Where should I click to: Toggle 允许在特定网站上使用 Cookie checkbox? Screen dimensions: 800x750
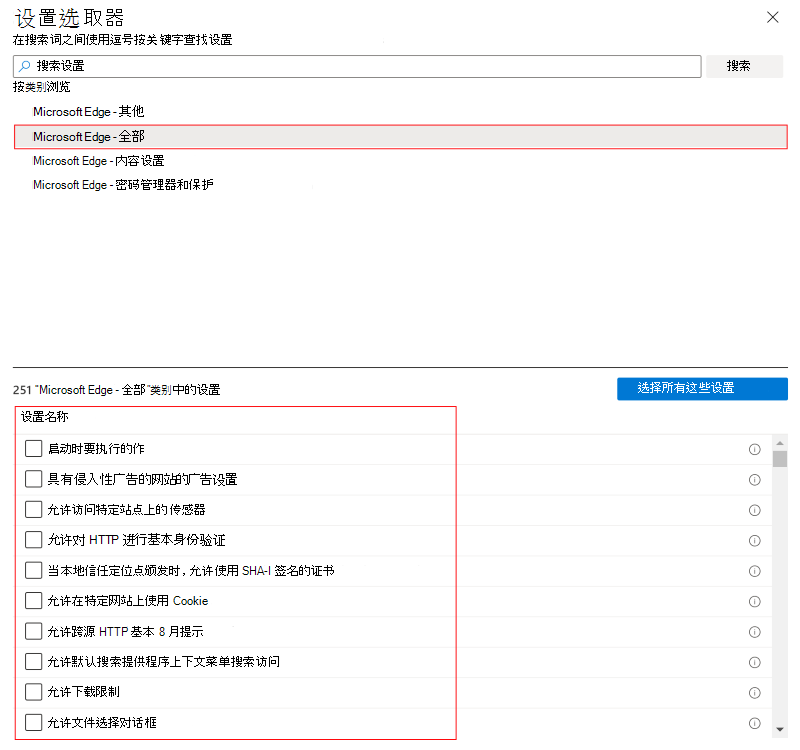34,601
